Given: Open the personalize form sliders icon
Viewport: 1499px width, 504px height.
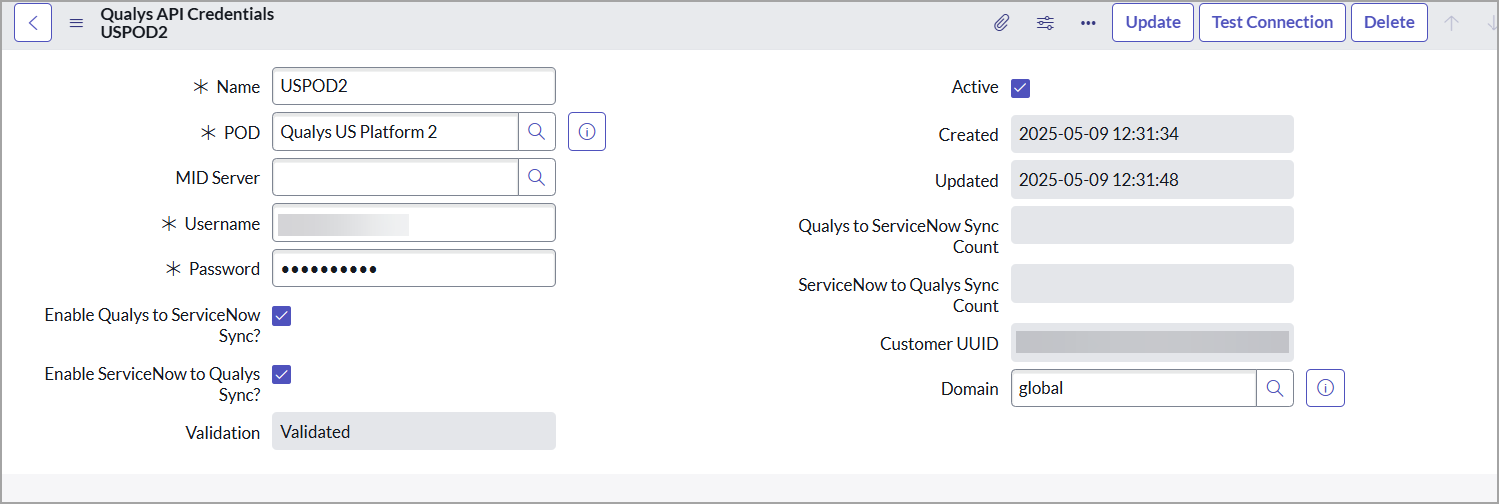Looking at the screenshot, I should (x=1045, y=22).
